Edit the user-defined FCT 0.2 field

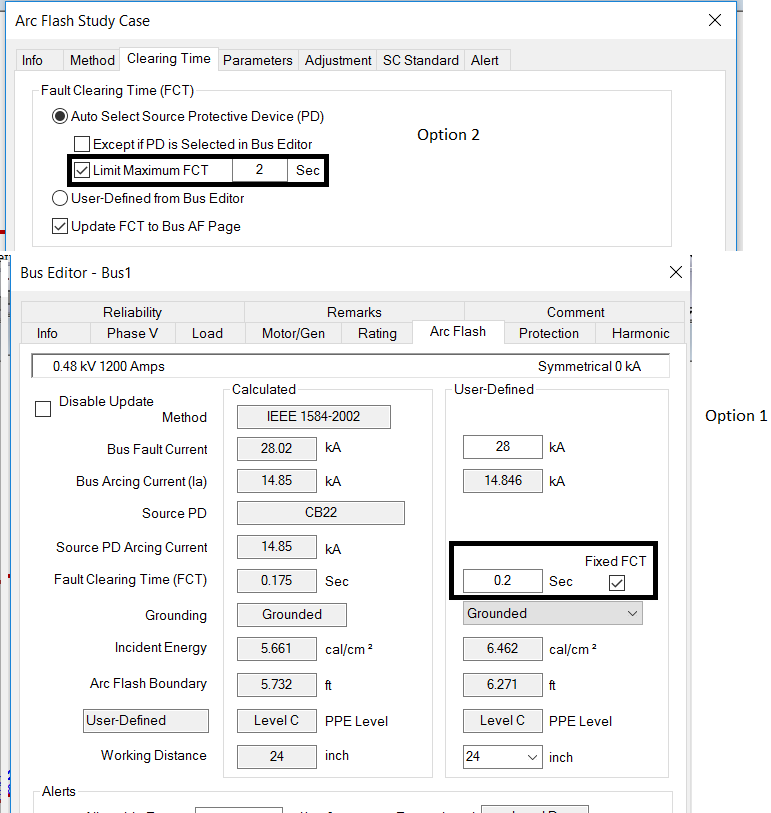(502, 581)
